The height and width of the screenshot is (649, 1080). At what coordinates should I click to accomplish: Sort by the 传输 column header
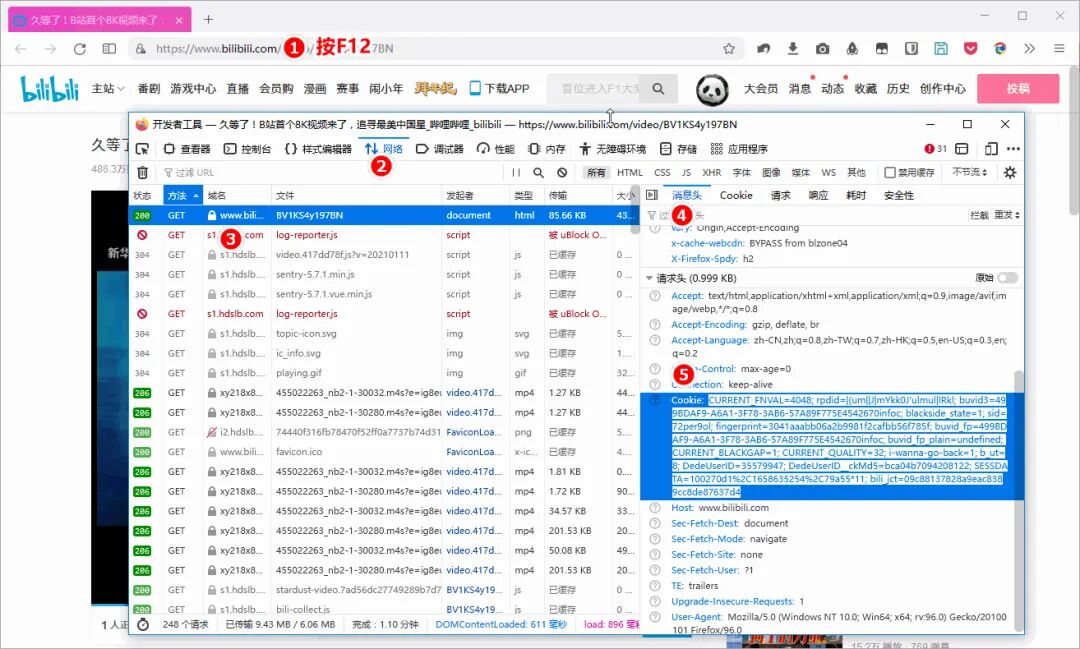tap(577, 196)
